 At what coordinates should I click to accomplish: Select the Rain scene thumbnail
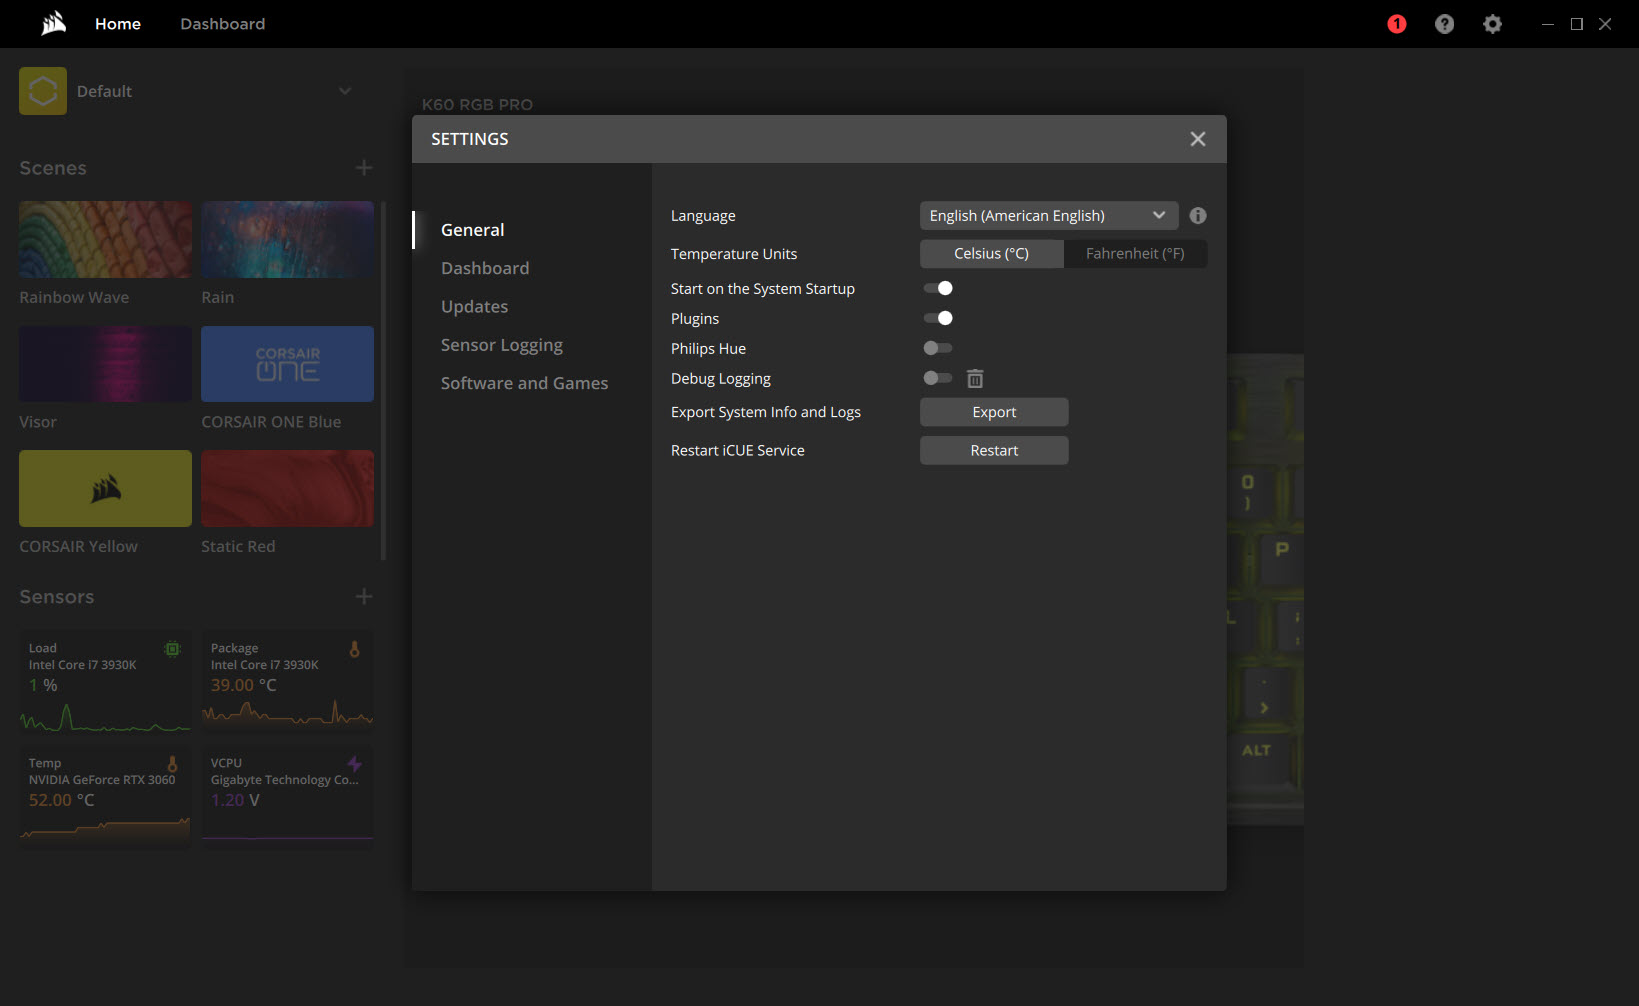click(x=287, y=240)
